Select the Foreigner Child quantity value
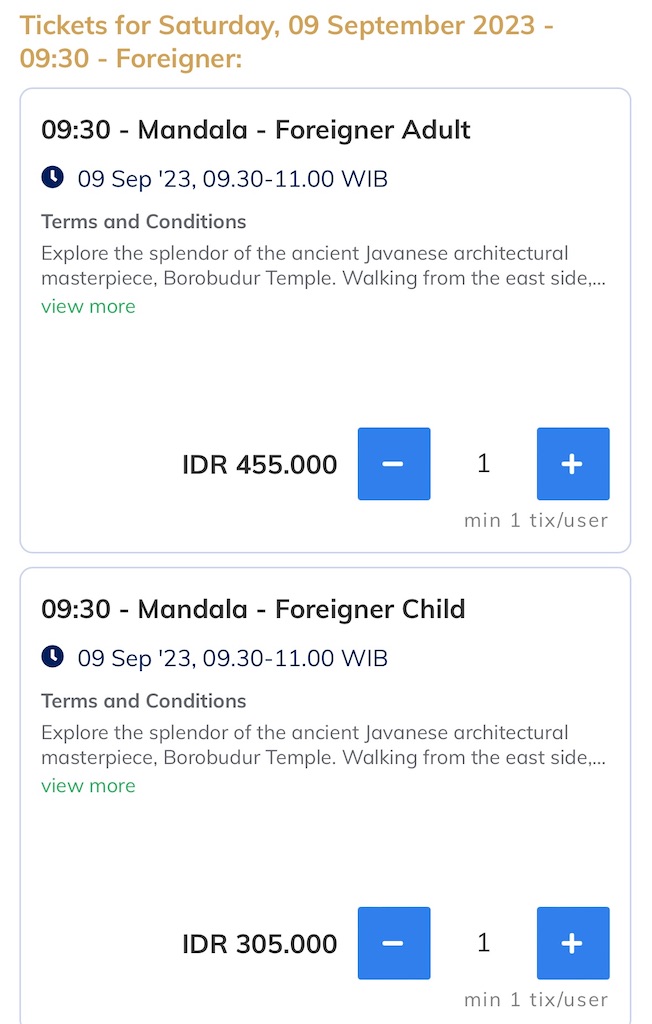The width and height of the screenshot is (652, 1024). (x=483, y=943)
